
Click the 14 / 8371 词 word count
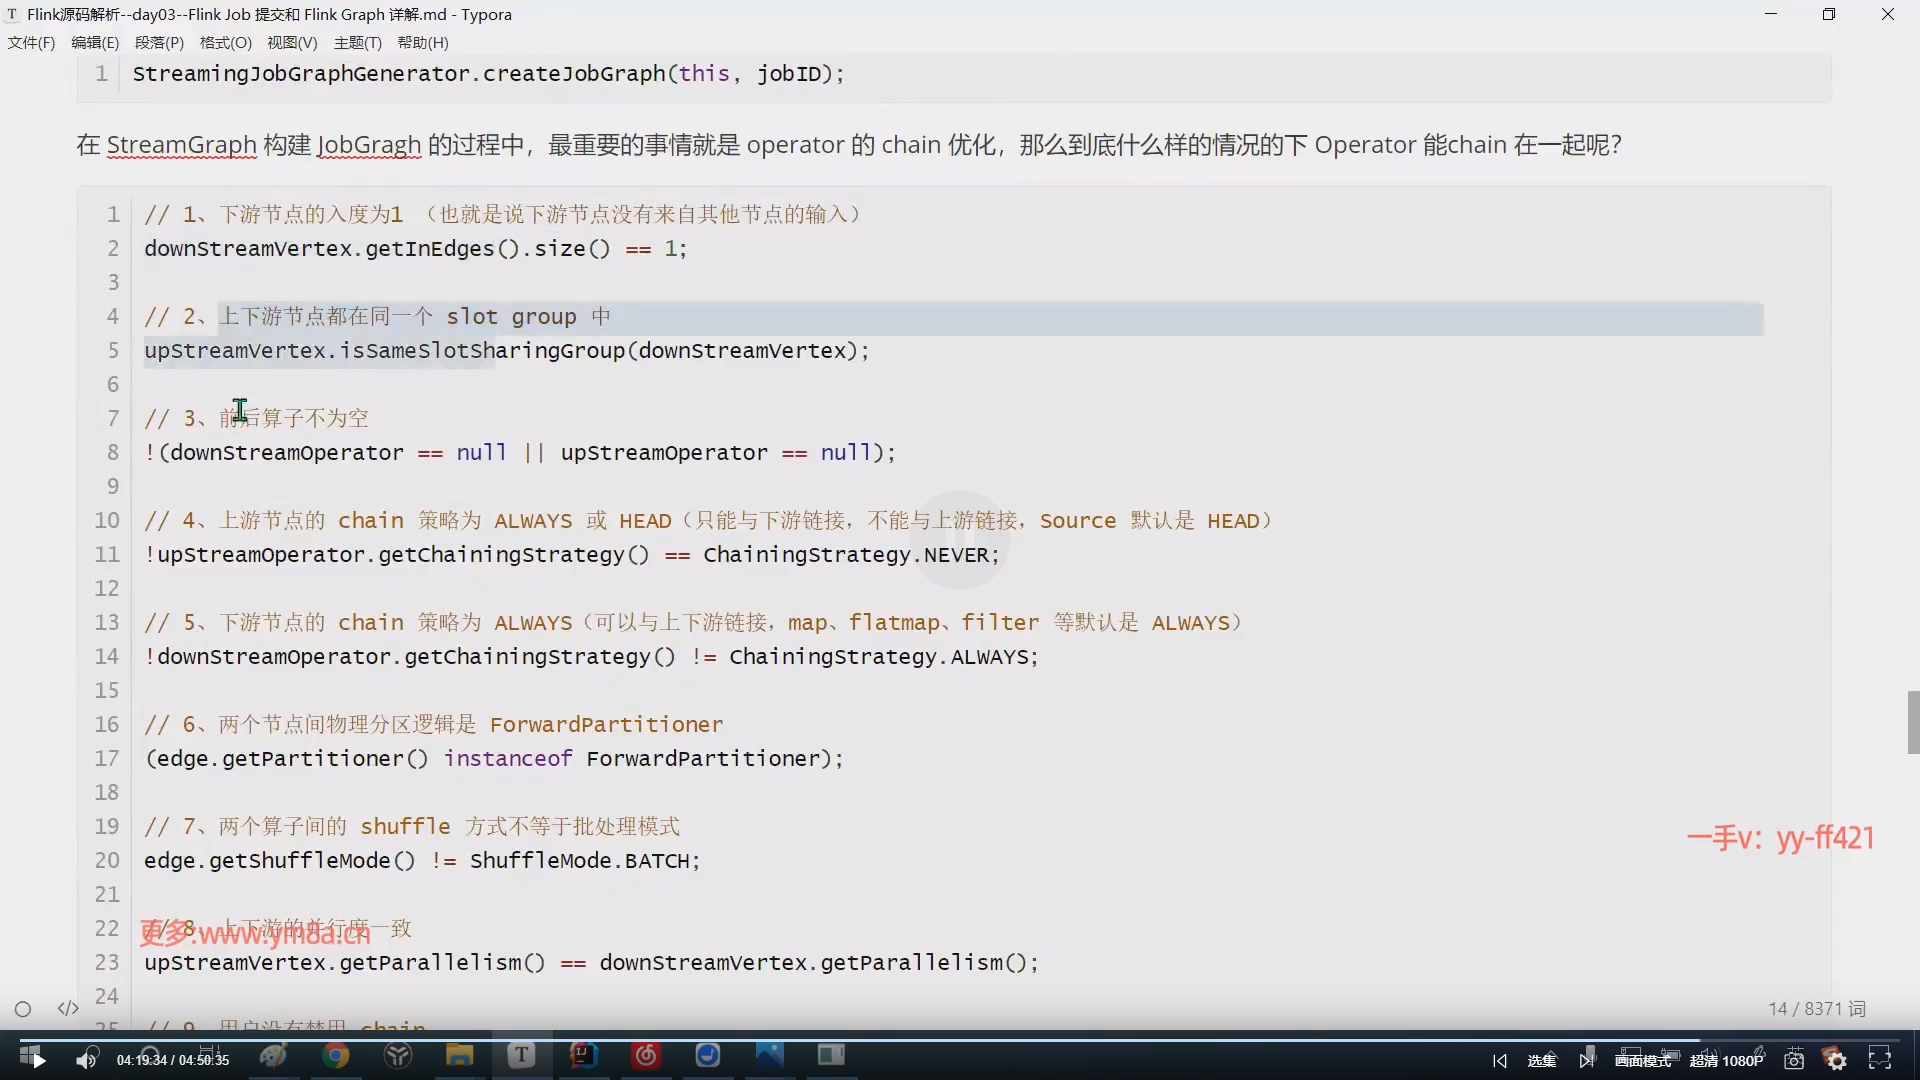[x=1816, y=1008]
